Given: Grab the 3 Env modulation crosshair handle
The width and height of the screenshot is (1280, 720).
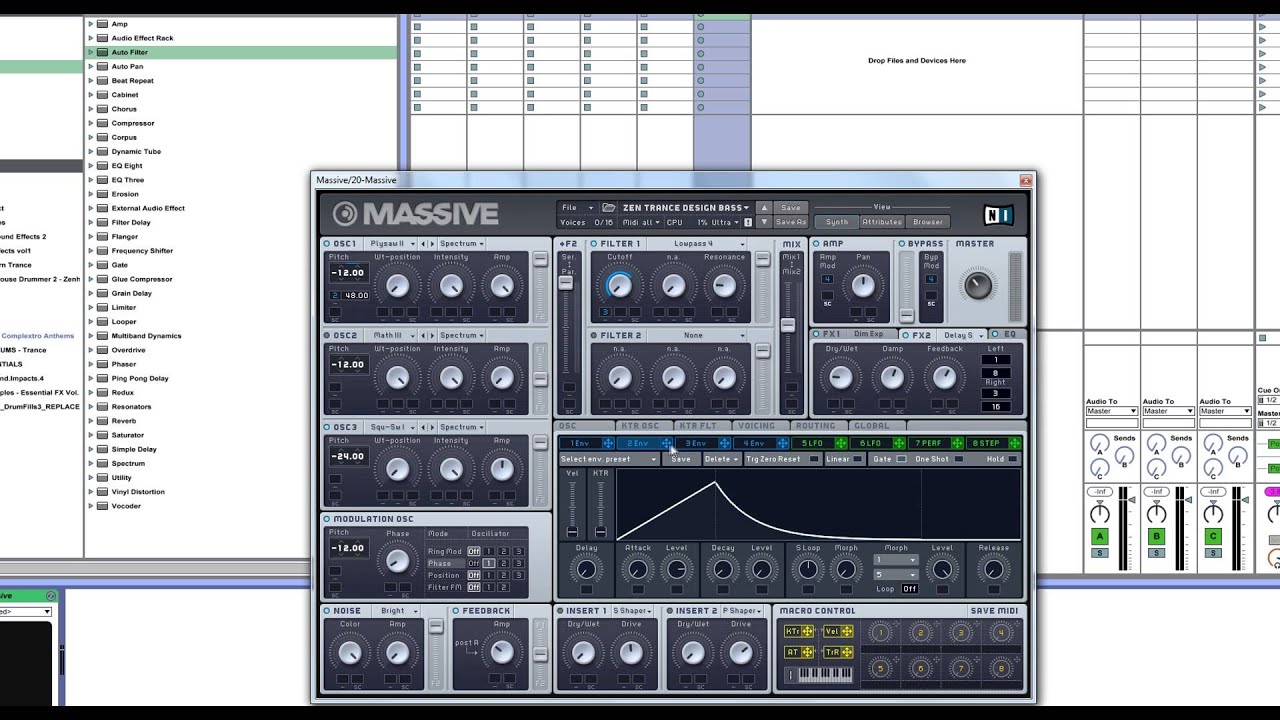Looking at the screenshot, I should [724, 443].
